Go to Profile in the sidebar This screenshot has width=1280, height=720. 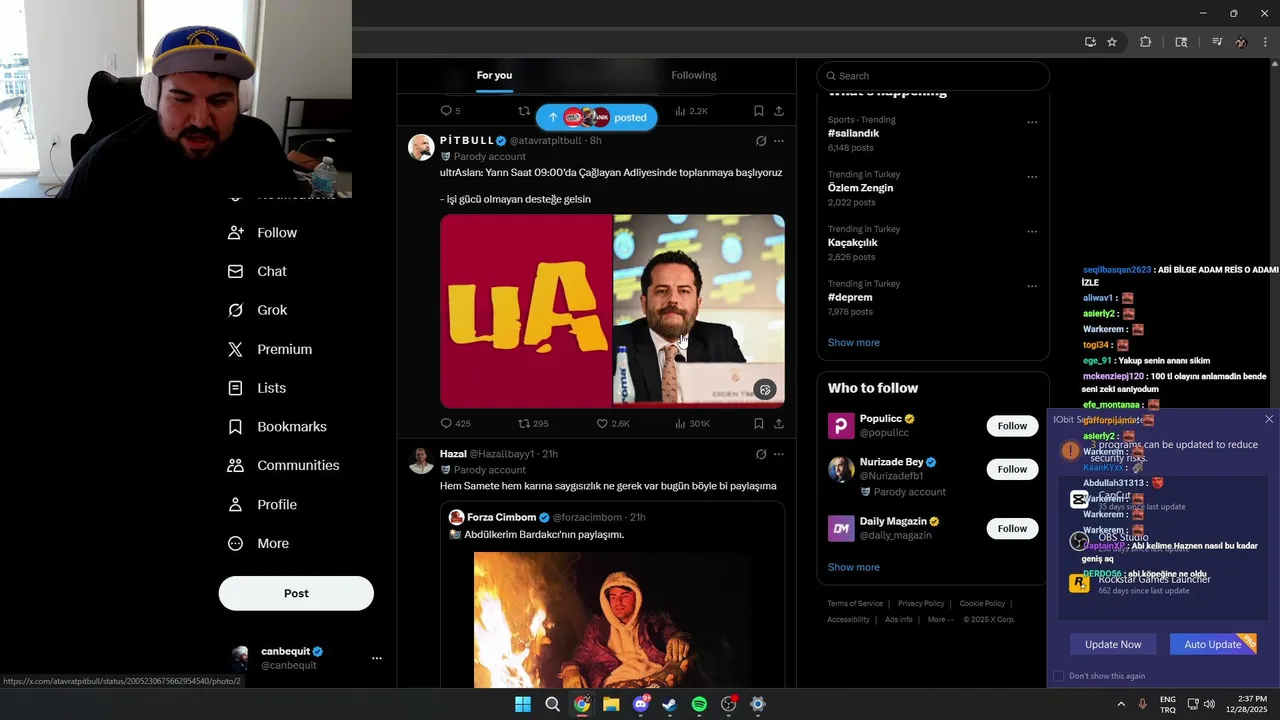click(262, 505)
